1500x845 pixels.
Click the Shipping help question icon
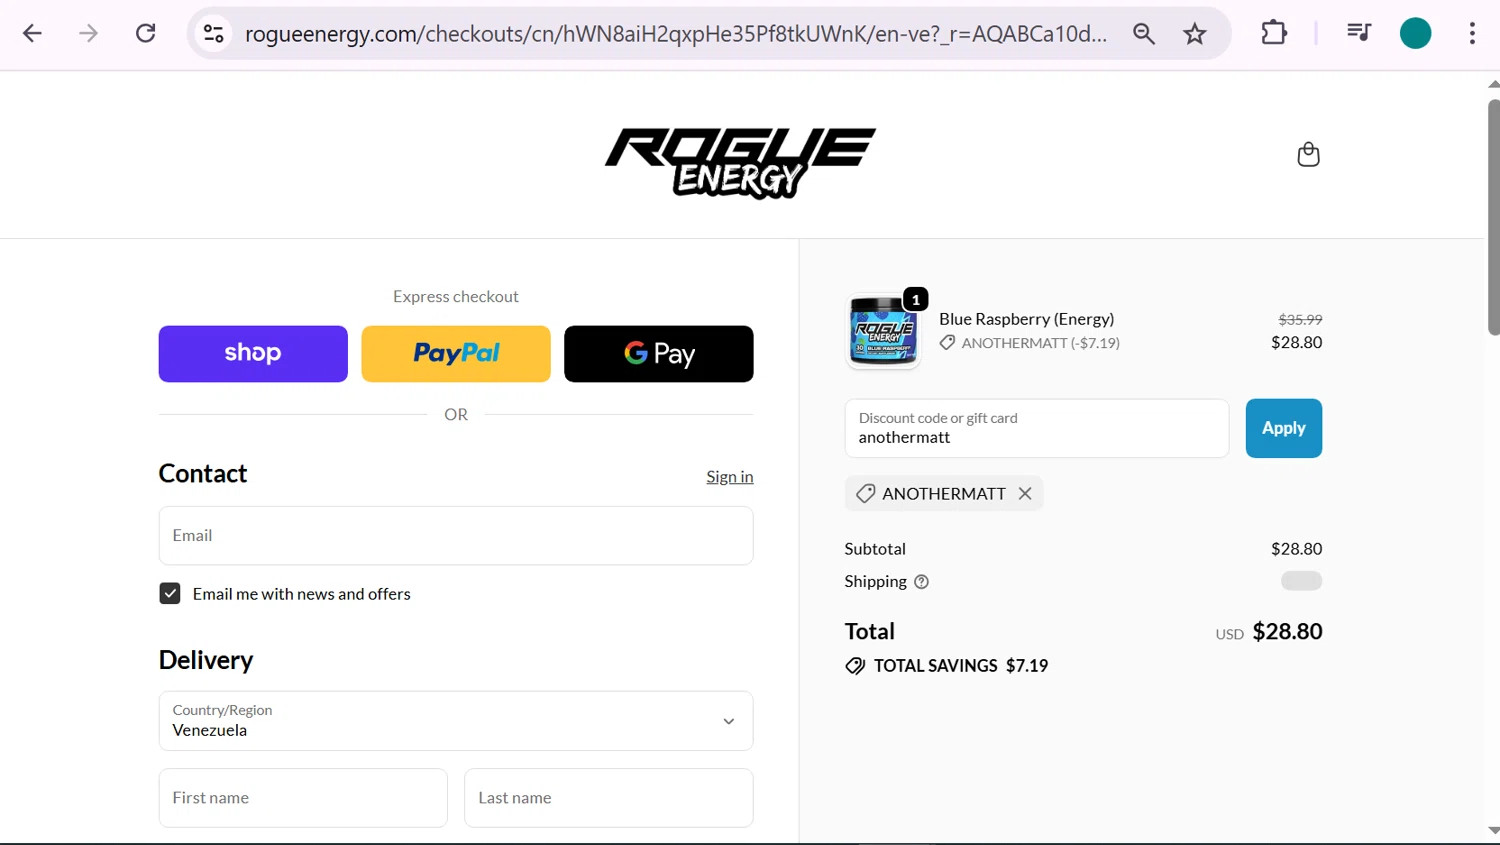(x=921, y=582)
